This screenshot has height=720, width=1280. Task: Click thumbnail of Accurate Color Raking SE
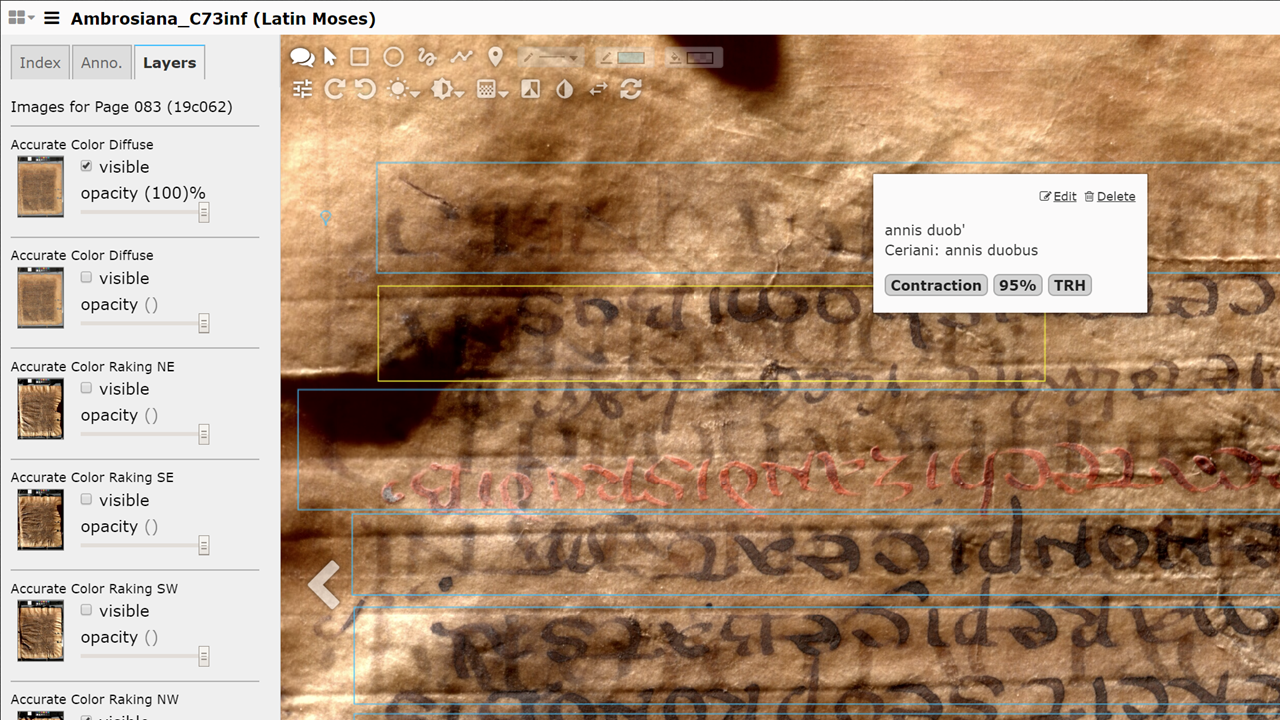(x=40, y=519)
